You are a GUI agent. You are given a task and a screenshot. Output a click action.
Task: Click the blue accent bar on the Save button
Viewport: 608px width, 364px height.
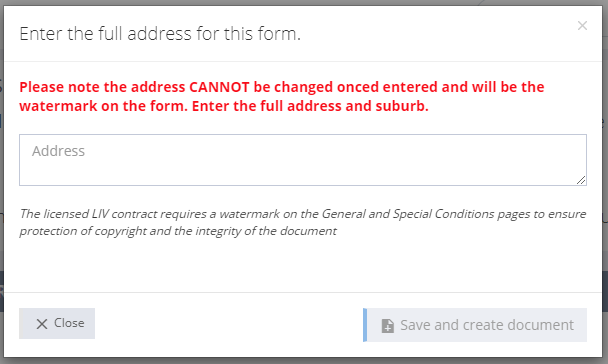click(365, 325)
